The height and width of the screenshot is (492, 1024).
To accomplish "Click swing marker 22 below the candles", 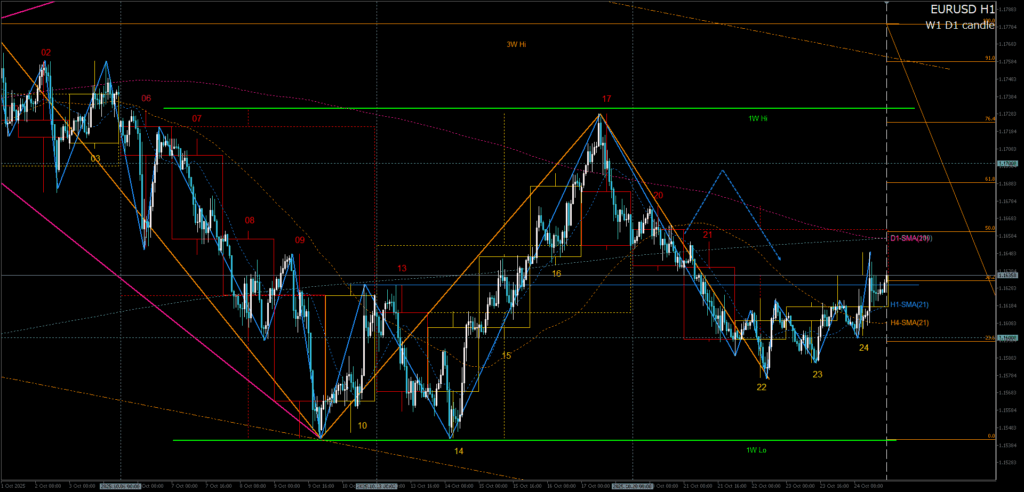I will [x=761, y=386].
